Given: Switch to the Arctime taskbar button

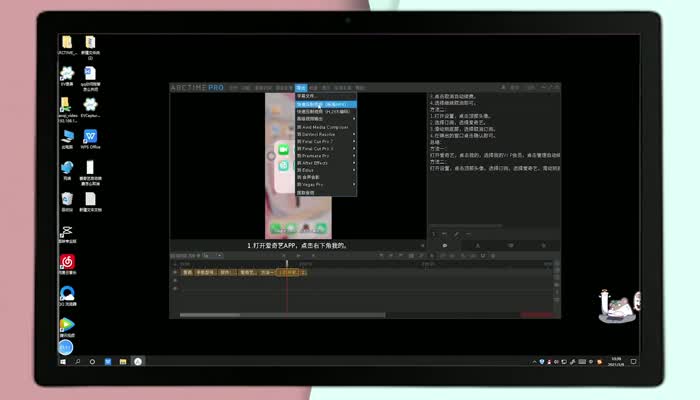Looking at the screenshot, I should 138,362.
